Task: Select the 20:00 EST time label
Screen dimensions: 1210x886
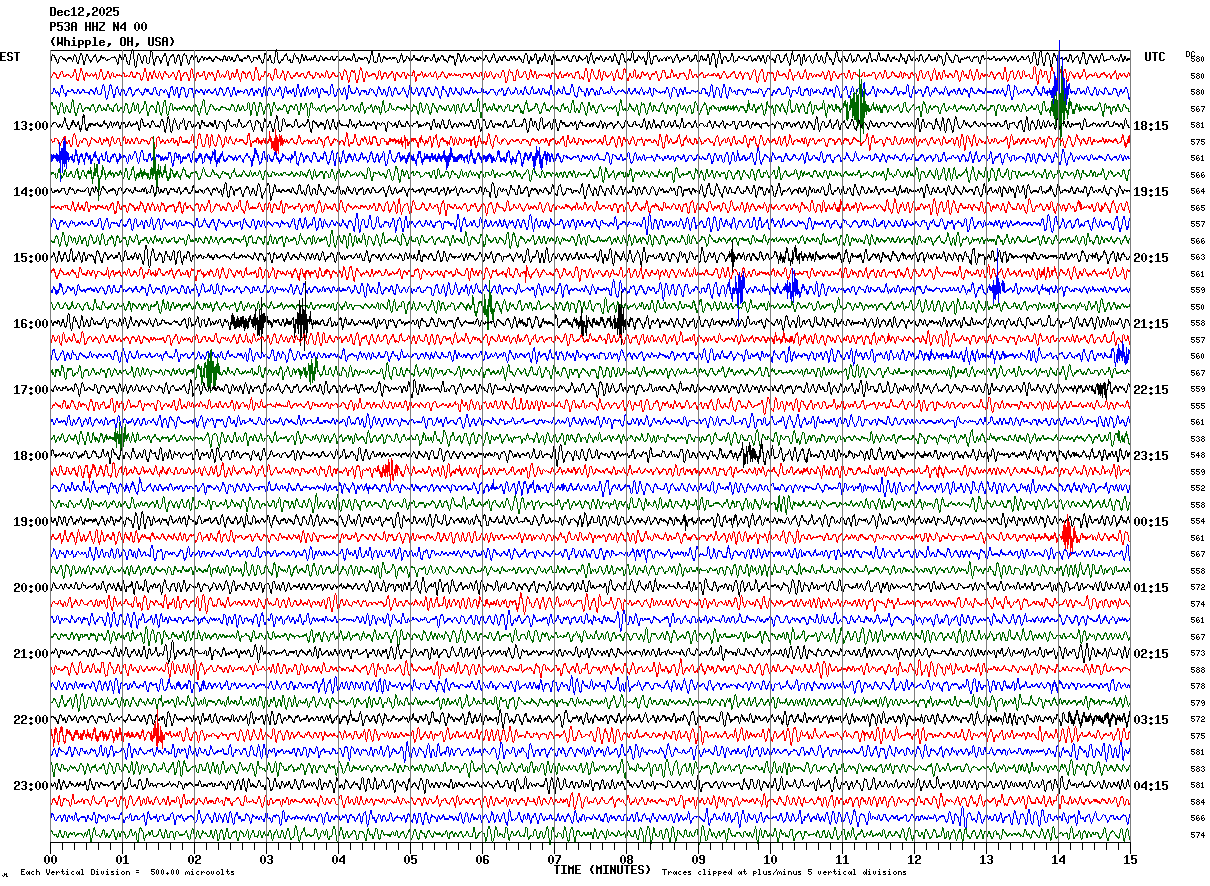Action: click(x=30, y=588)
